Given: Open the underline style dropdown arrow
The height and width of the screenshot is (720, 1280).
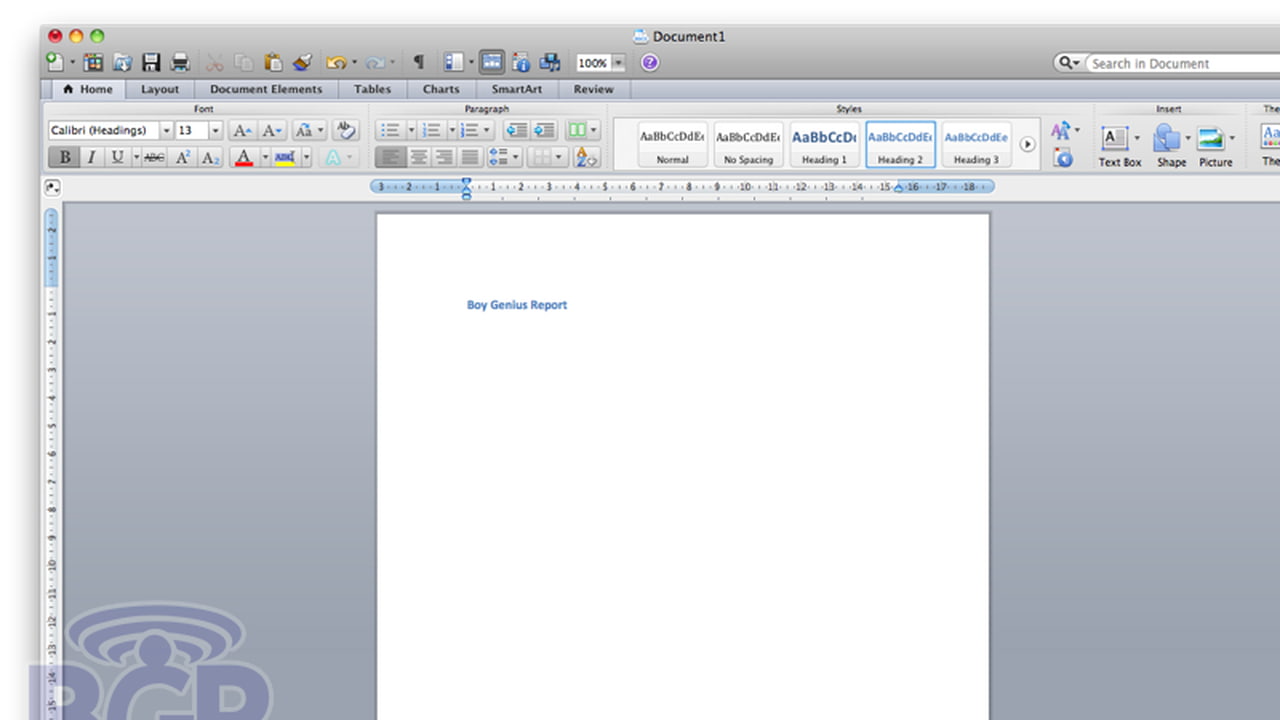Looking at the screenshot, I should [135, 157].
